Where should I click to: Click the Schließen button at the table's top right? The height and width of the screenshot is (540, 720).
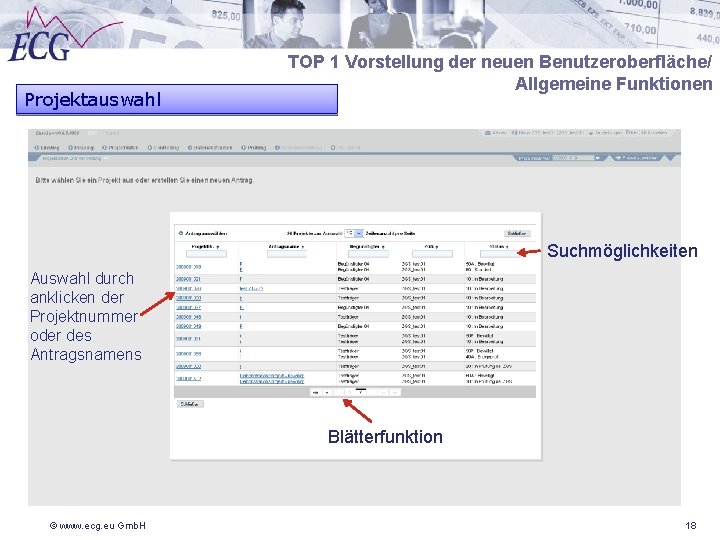[517, 233]
